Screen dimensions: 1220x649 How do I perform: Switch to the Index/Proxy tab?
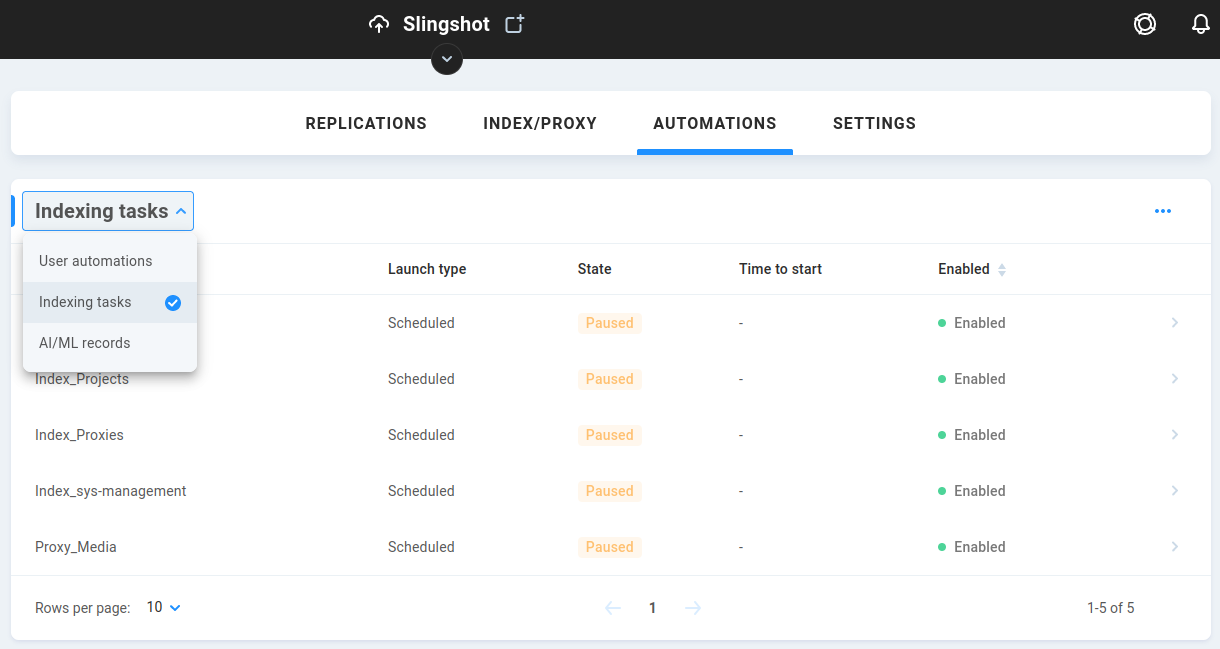tap(540, 124)
